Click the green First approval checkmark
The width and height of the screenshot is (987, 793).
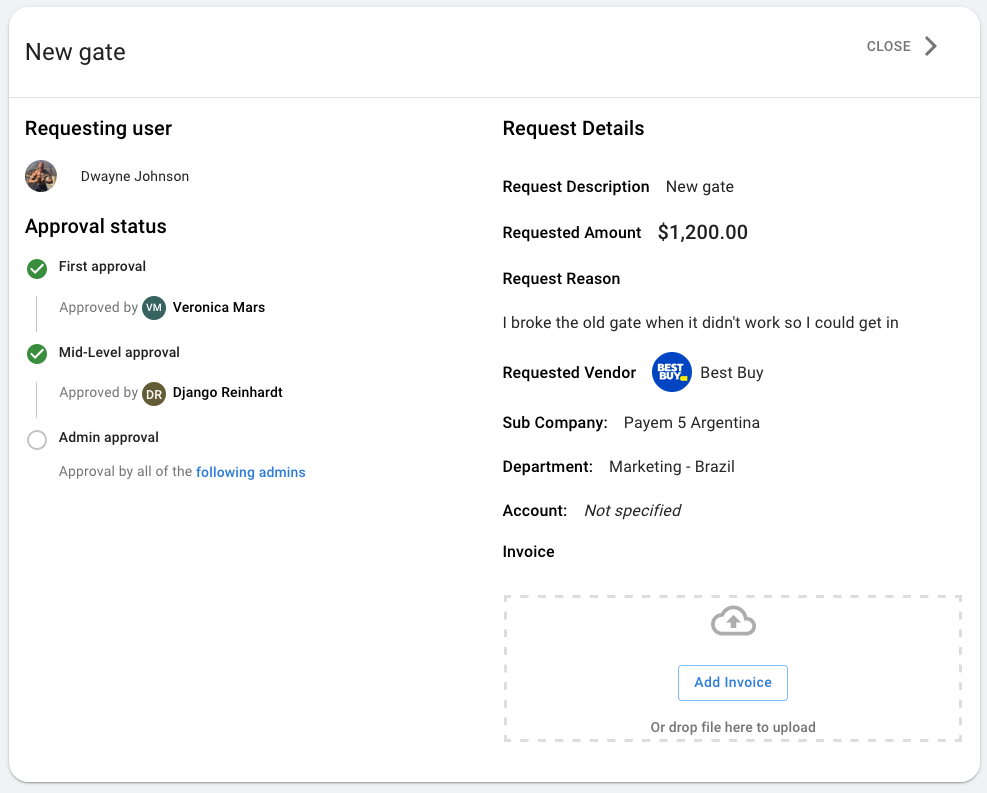click(37, 268)
